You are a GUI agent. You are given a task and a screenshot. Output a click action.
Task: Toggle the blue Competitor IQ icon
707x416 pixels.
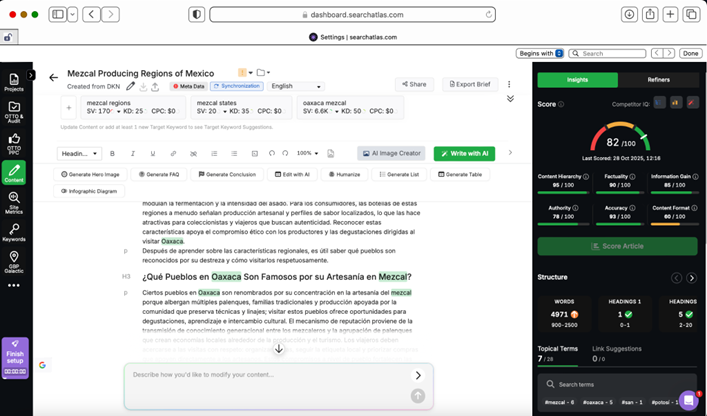pyautogui.click(x=660, y=103)
